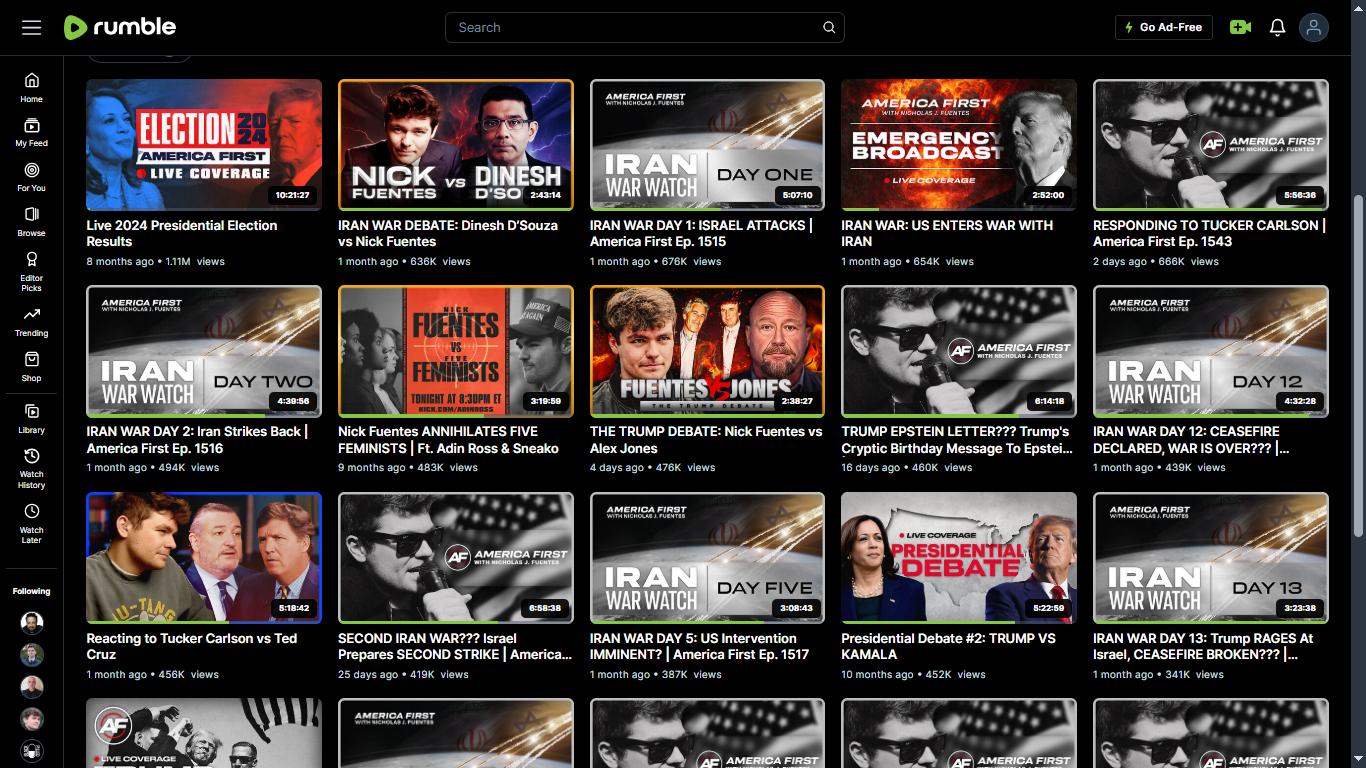Open Nick Fuentes vs Dinesh D'Souza thumbnail
1366x768 pixels.
point(456,145)
